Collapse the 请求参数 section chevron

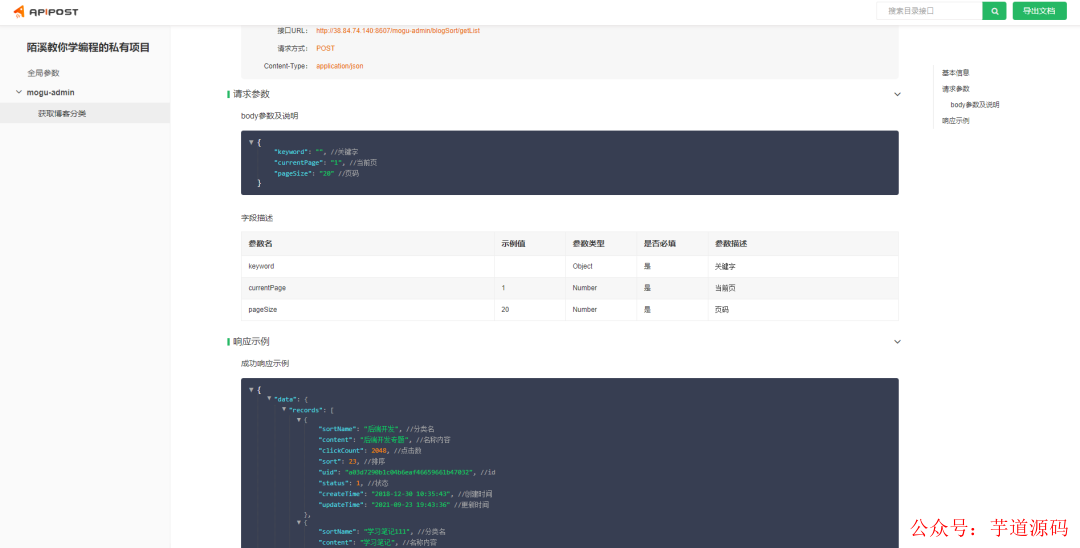(x=897, y=94)
